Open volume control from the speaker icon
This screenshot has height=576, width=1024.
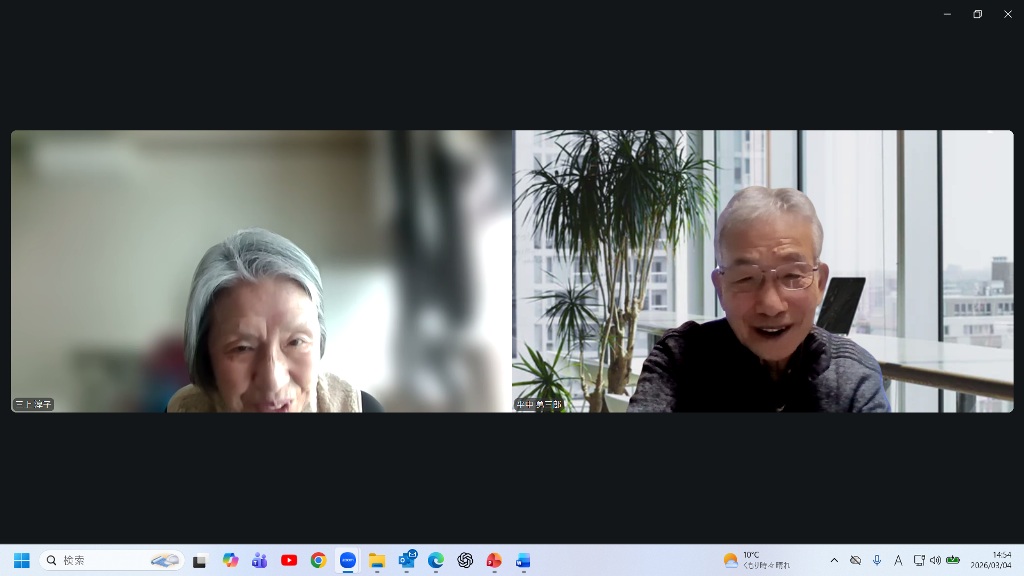pos(935,560)
